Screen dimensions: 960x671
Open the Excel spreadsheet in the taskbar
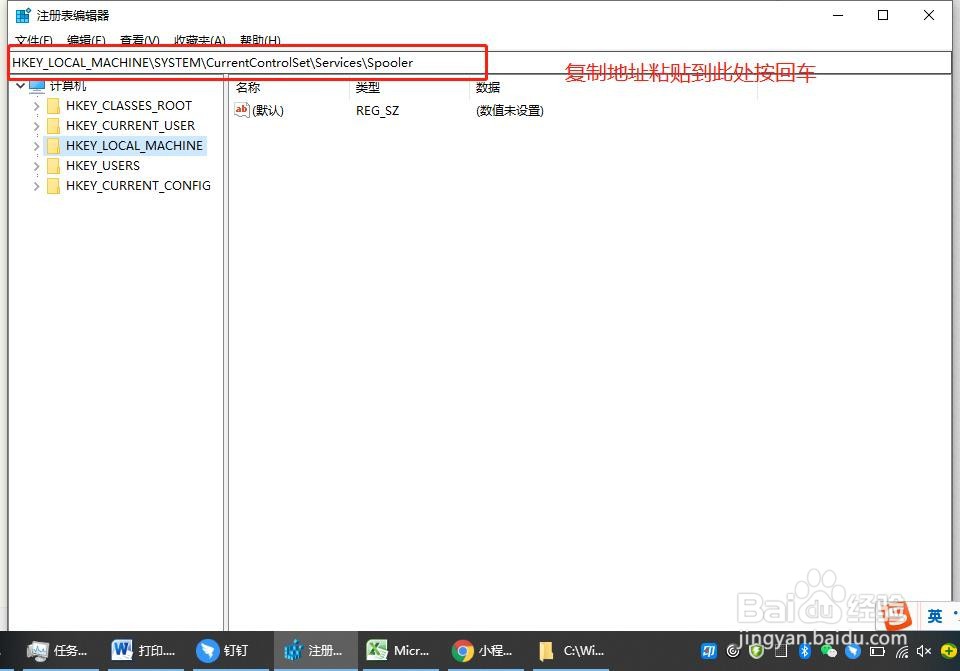click(399, 651)
